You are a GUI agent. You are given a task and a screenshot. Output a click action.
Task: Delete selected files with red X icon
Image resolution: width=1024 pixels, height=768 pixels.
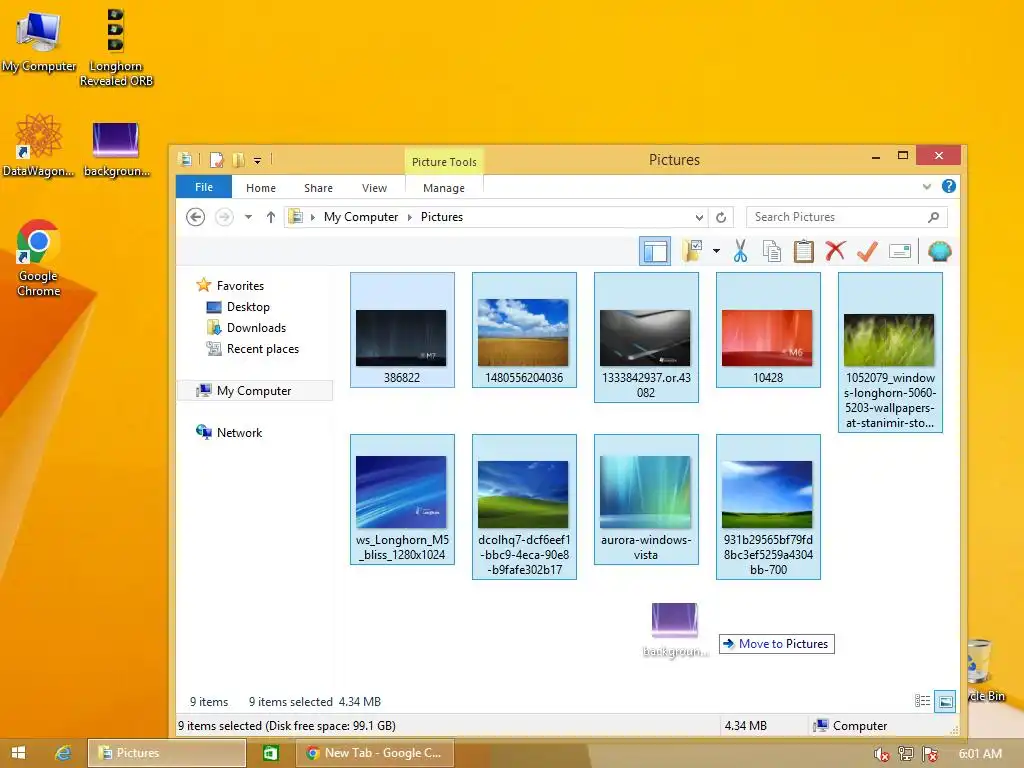(x=835, y=251)
